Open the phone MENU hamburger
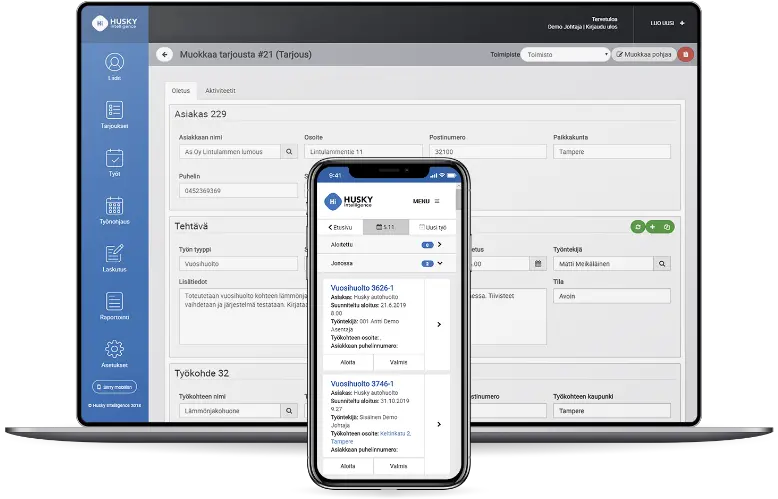The image size is (778, 499). pyautogui.click(x=436, y=201)
